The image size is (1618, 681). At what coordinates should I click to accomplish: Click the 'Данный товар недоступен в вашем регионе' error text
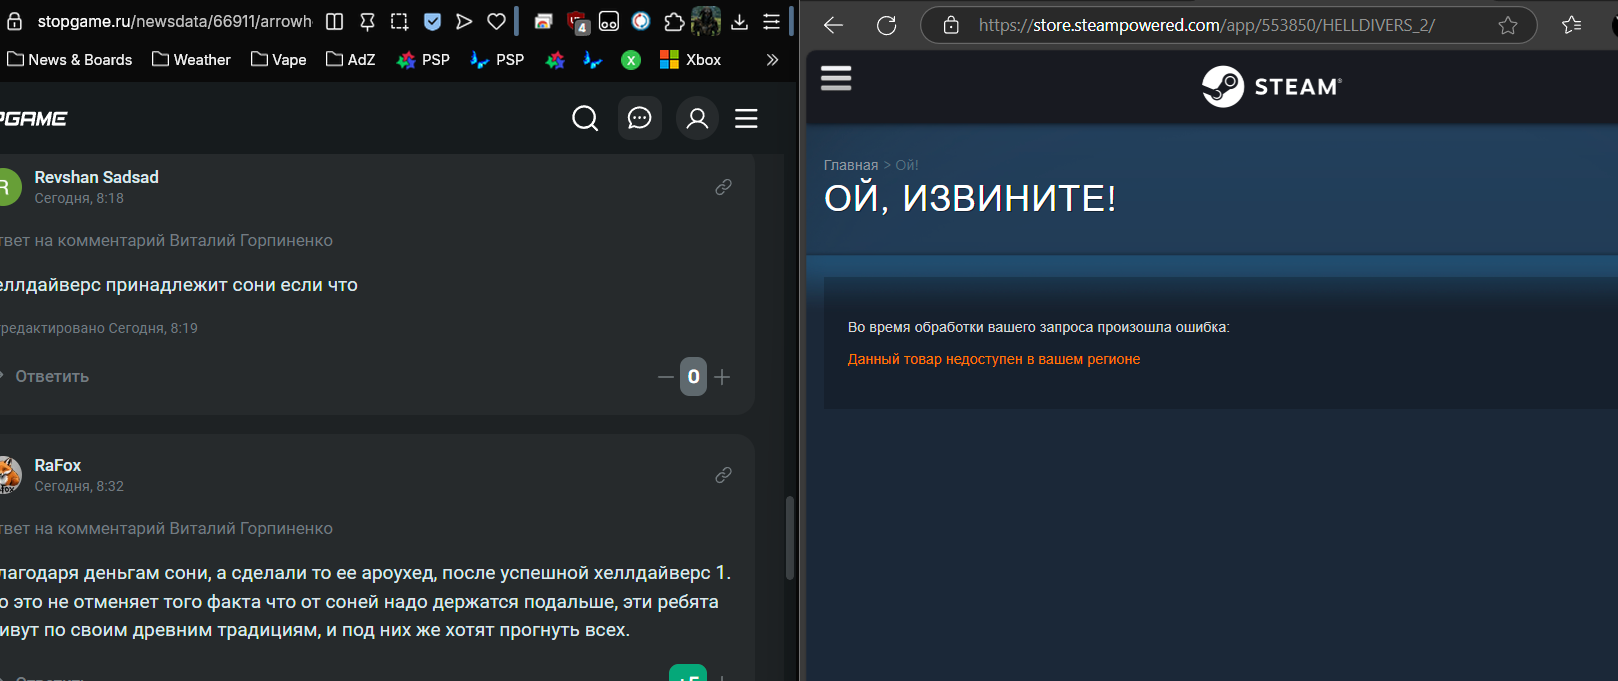point(994,359)
